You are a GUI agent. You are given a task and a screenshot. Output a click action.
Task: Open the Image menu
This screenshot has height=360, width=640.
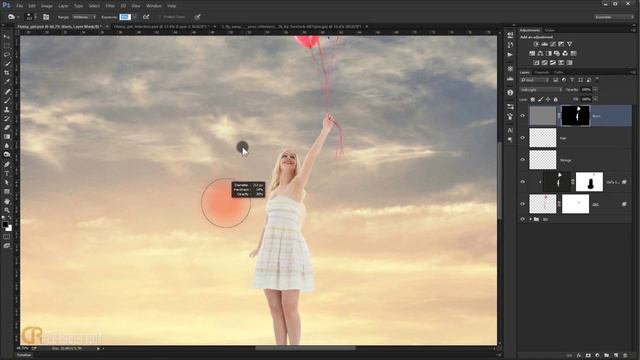pos(47,6)
